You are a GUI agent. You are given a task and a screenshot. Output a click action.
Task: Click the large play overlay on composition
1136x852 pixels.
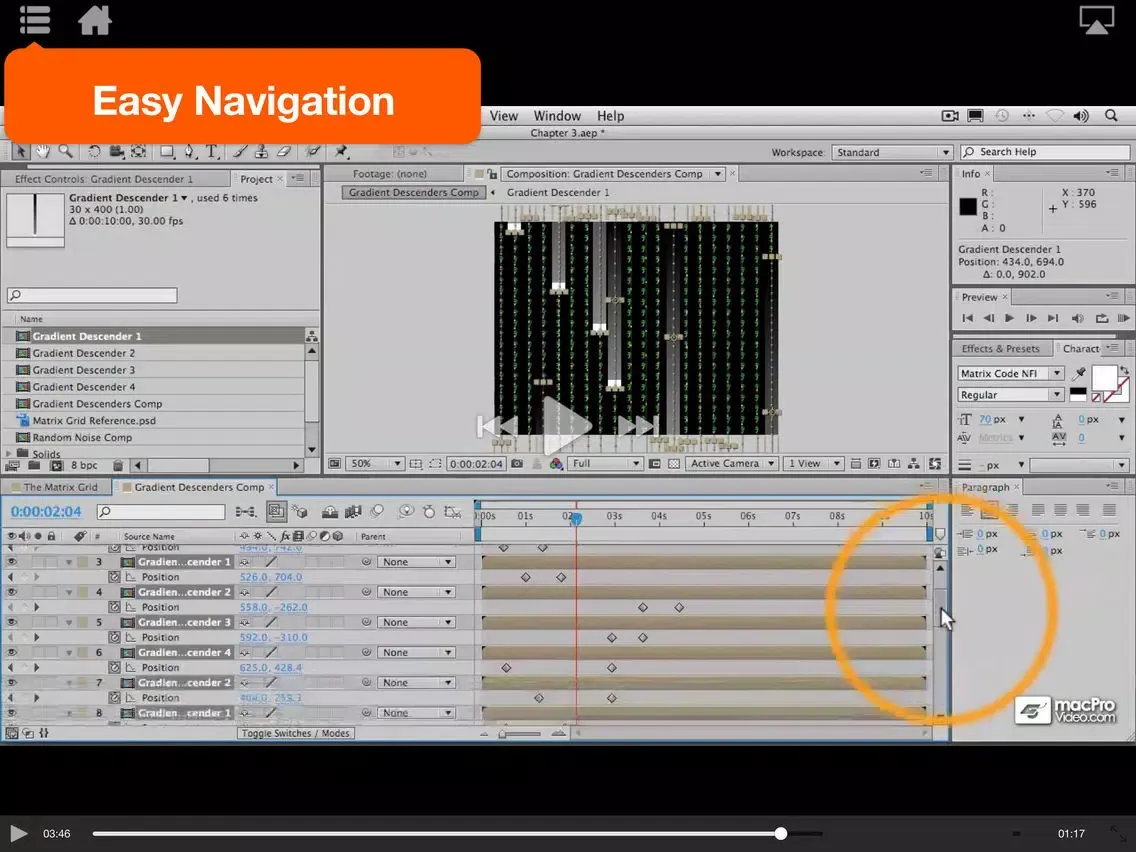pos(566,426)
